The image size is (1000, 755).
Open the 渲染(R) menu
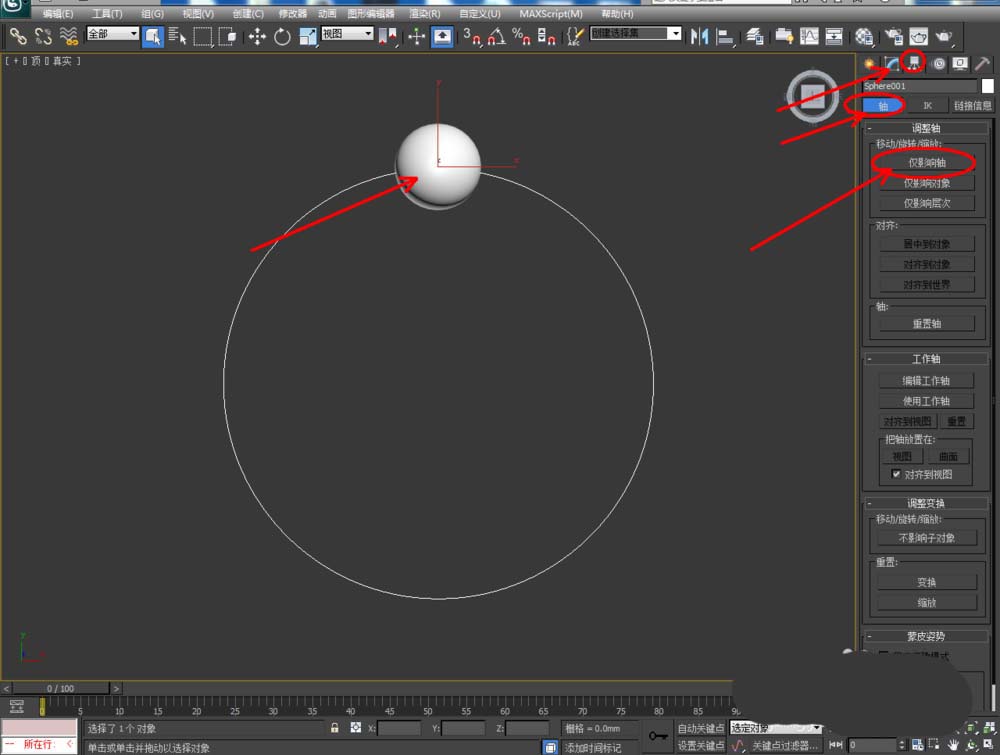(425, 14)
